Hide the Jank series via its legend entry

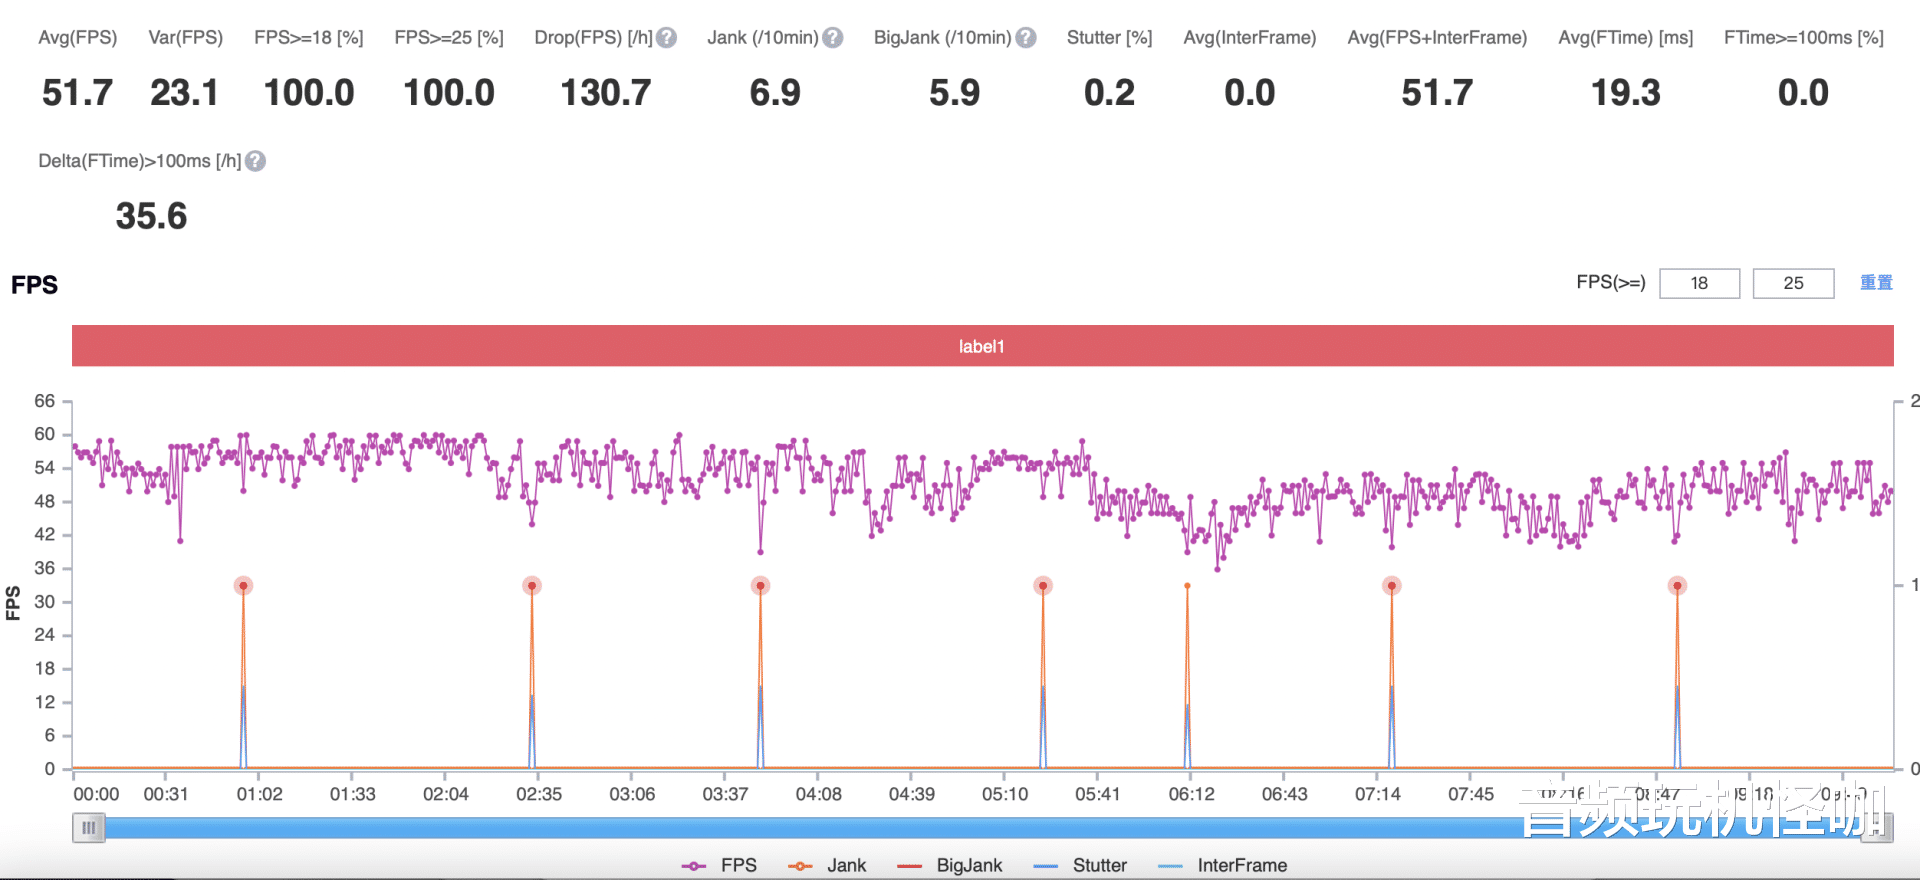827,865
